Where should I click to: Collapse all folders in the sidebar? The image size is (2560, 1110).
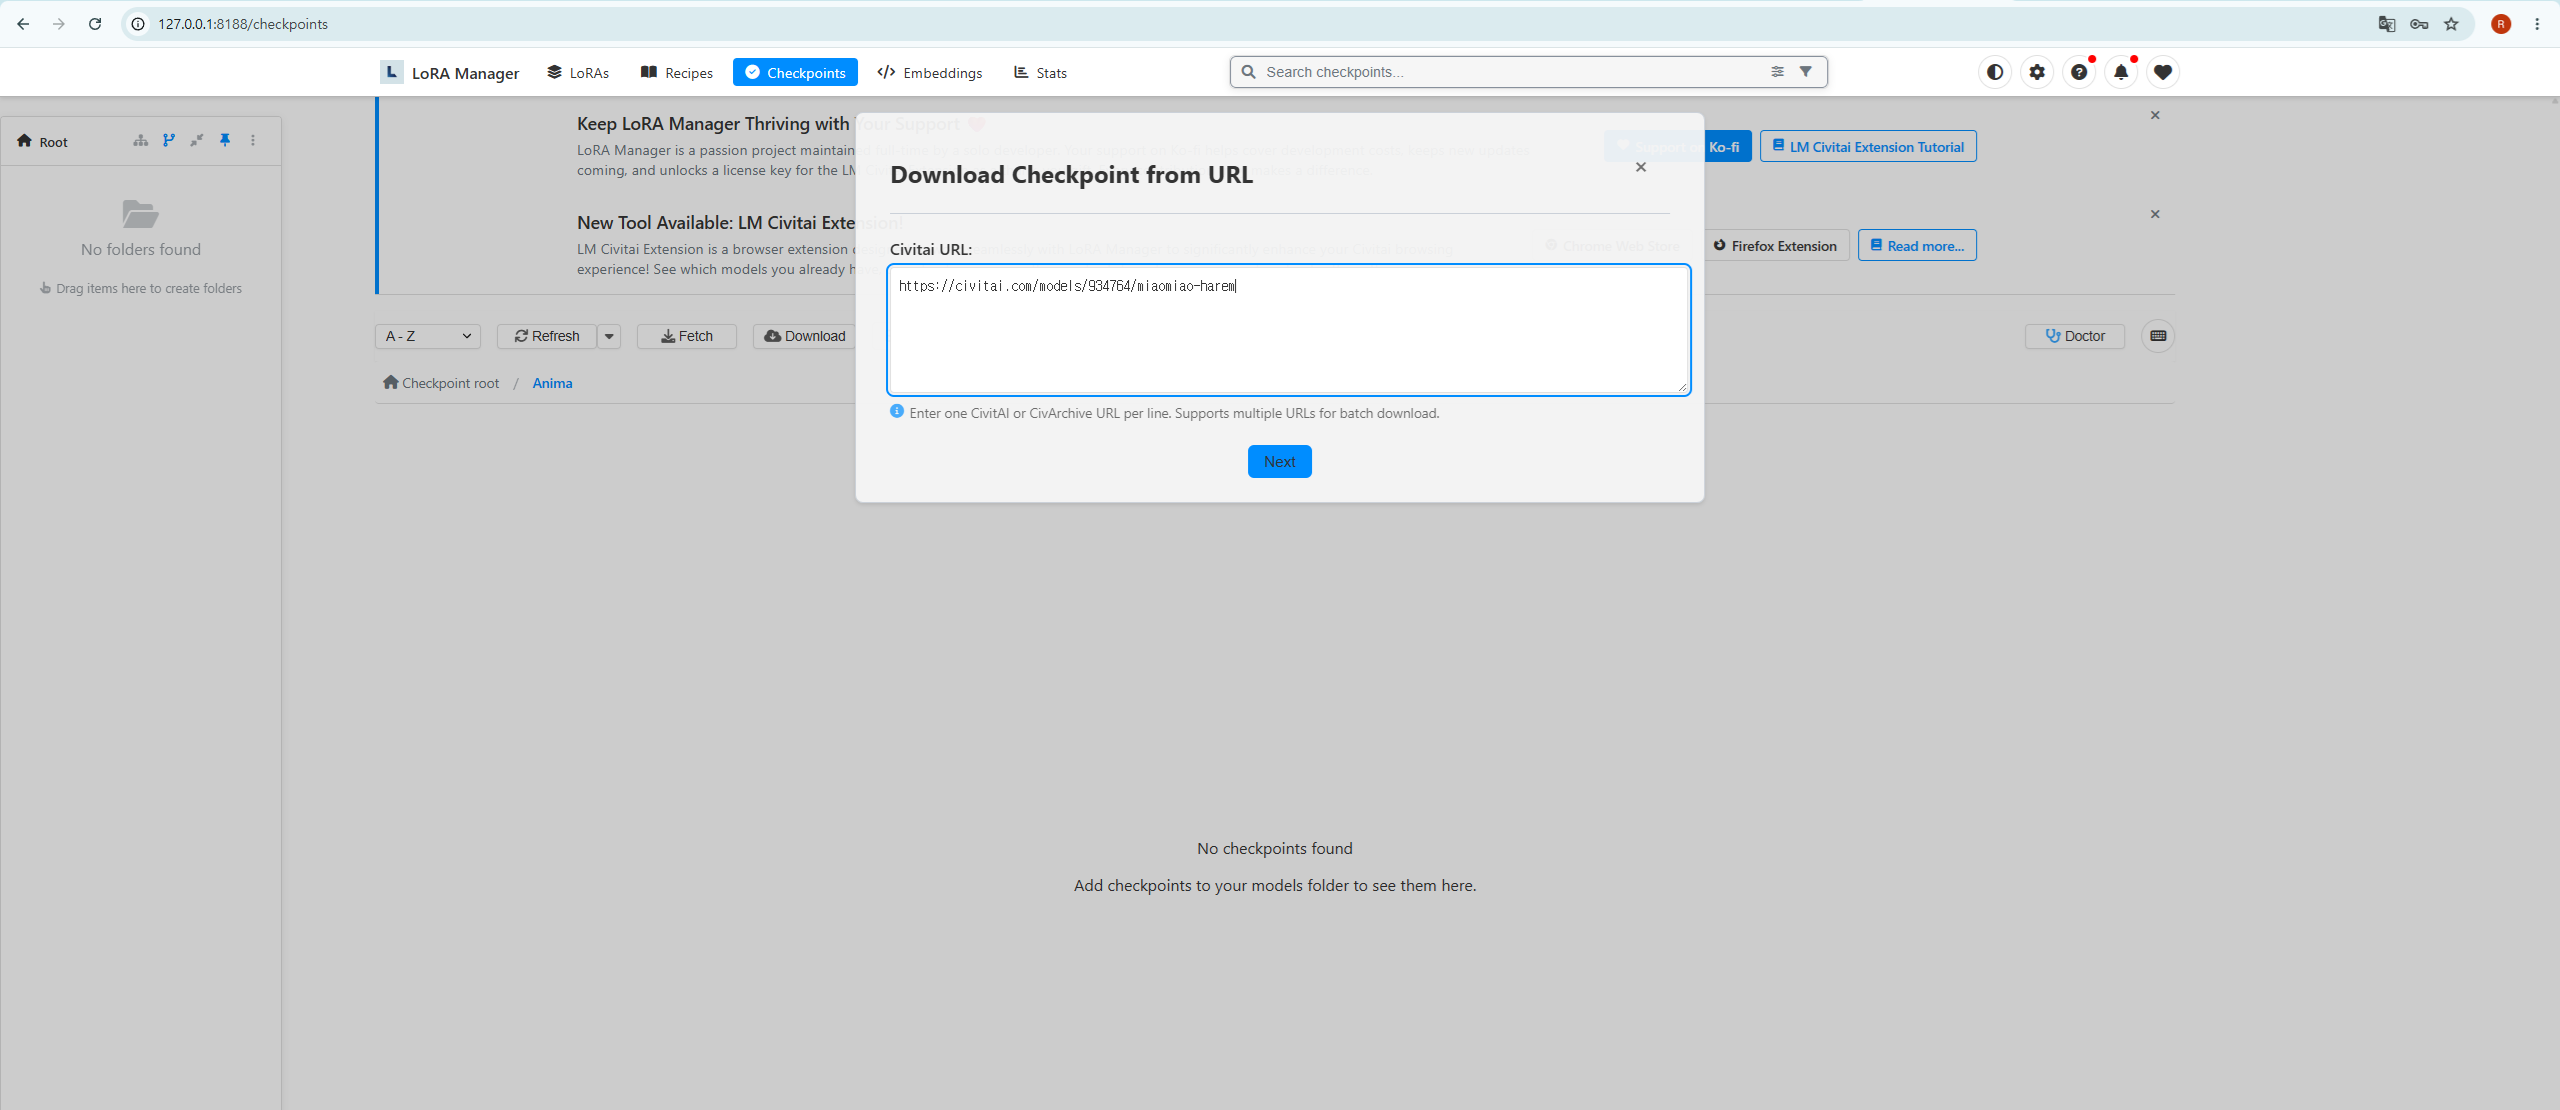(197, 141)
